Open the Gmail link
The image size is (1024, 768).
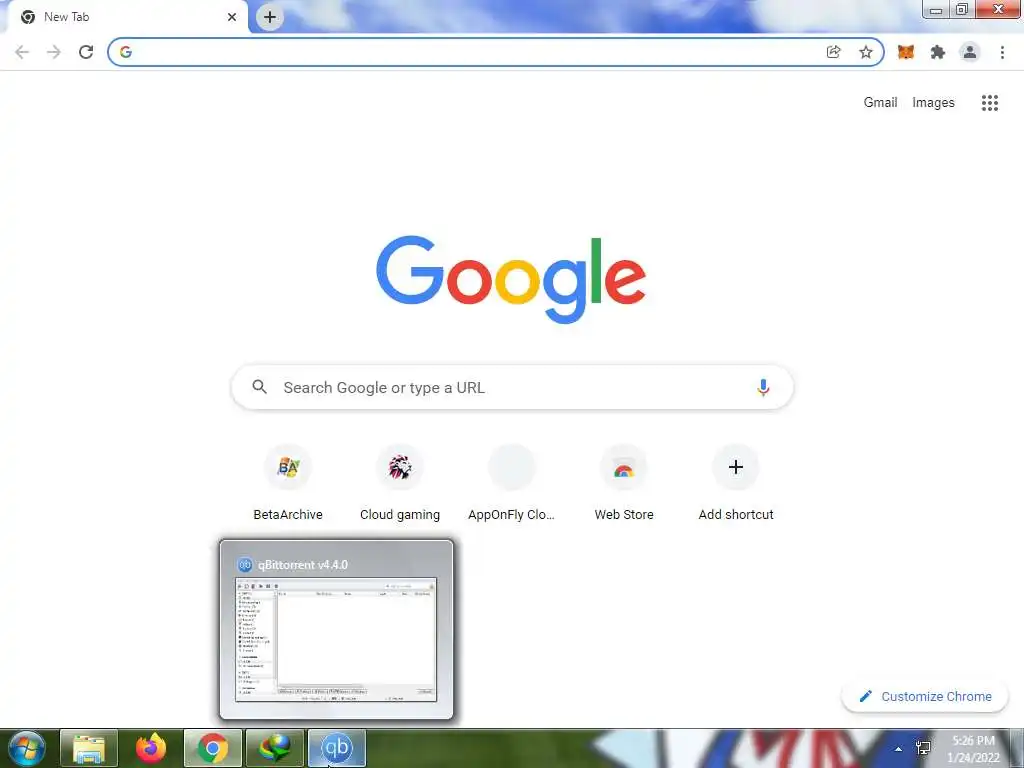(x=880, y=103)
